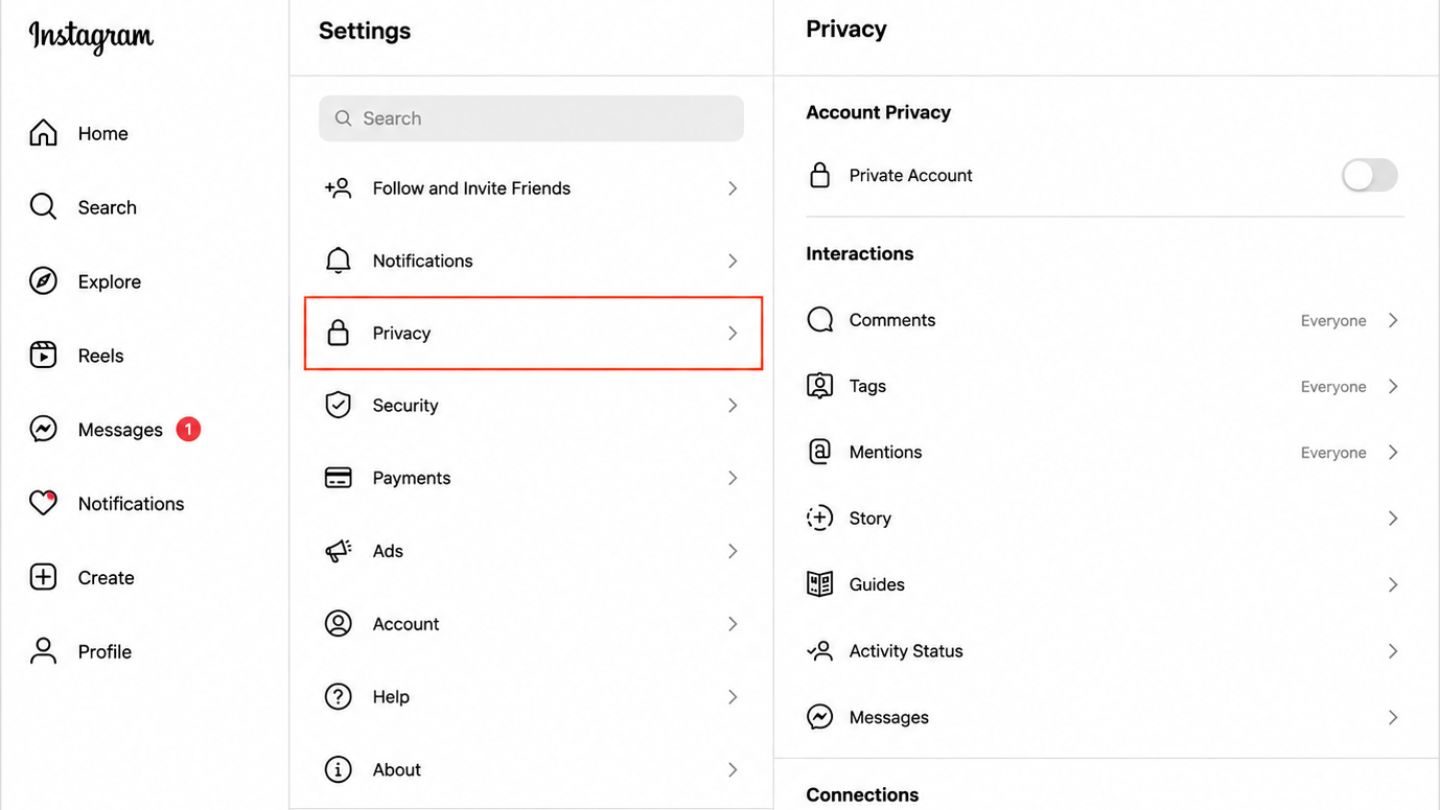
Task: Click the Security shield icon
Action: tap(339, 405)
